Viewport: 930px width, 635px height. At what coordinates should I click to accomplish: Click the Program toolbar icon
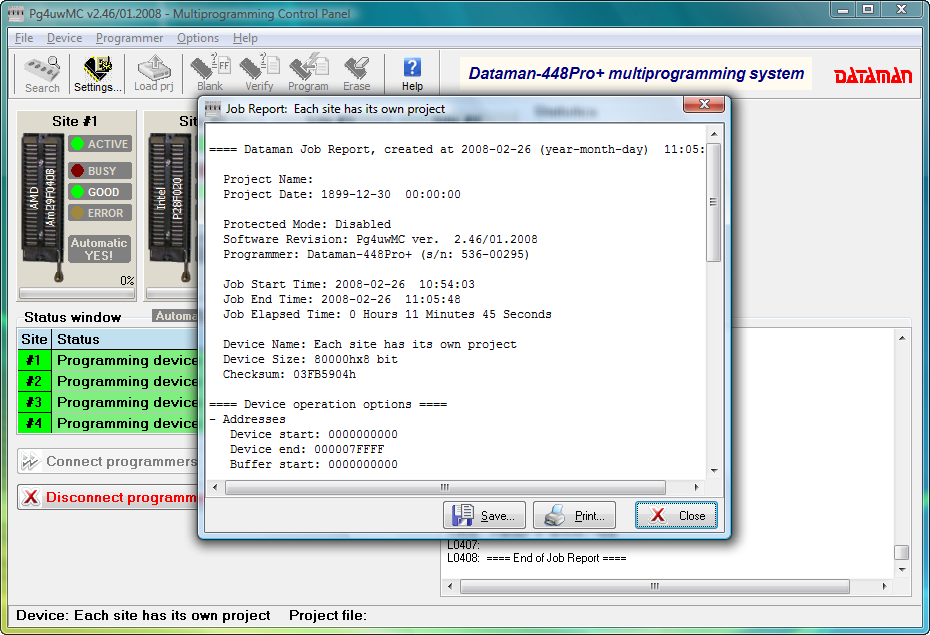pyautogui.click(x=308, y=74)
